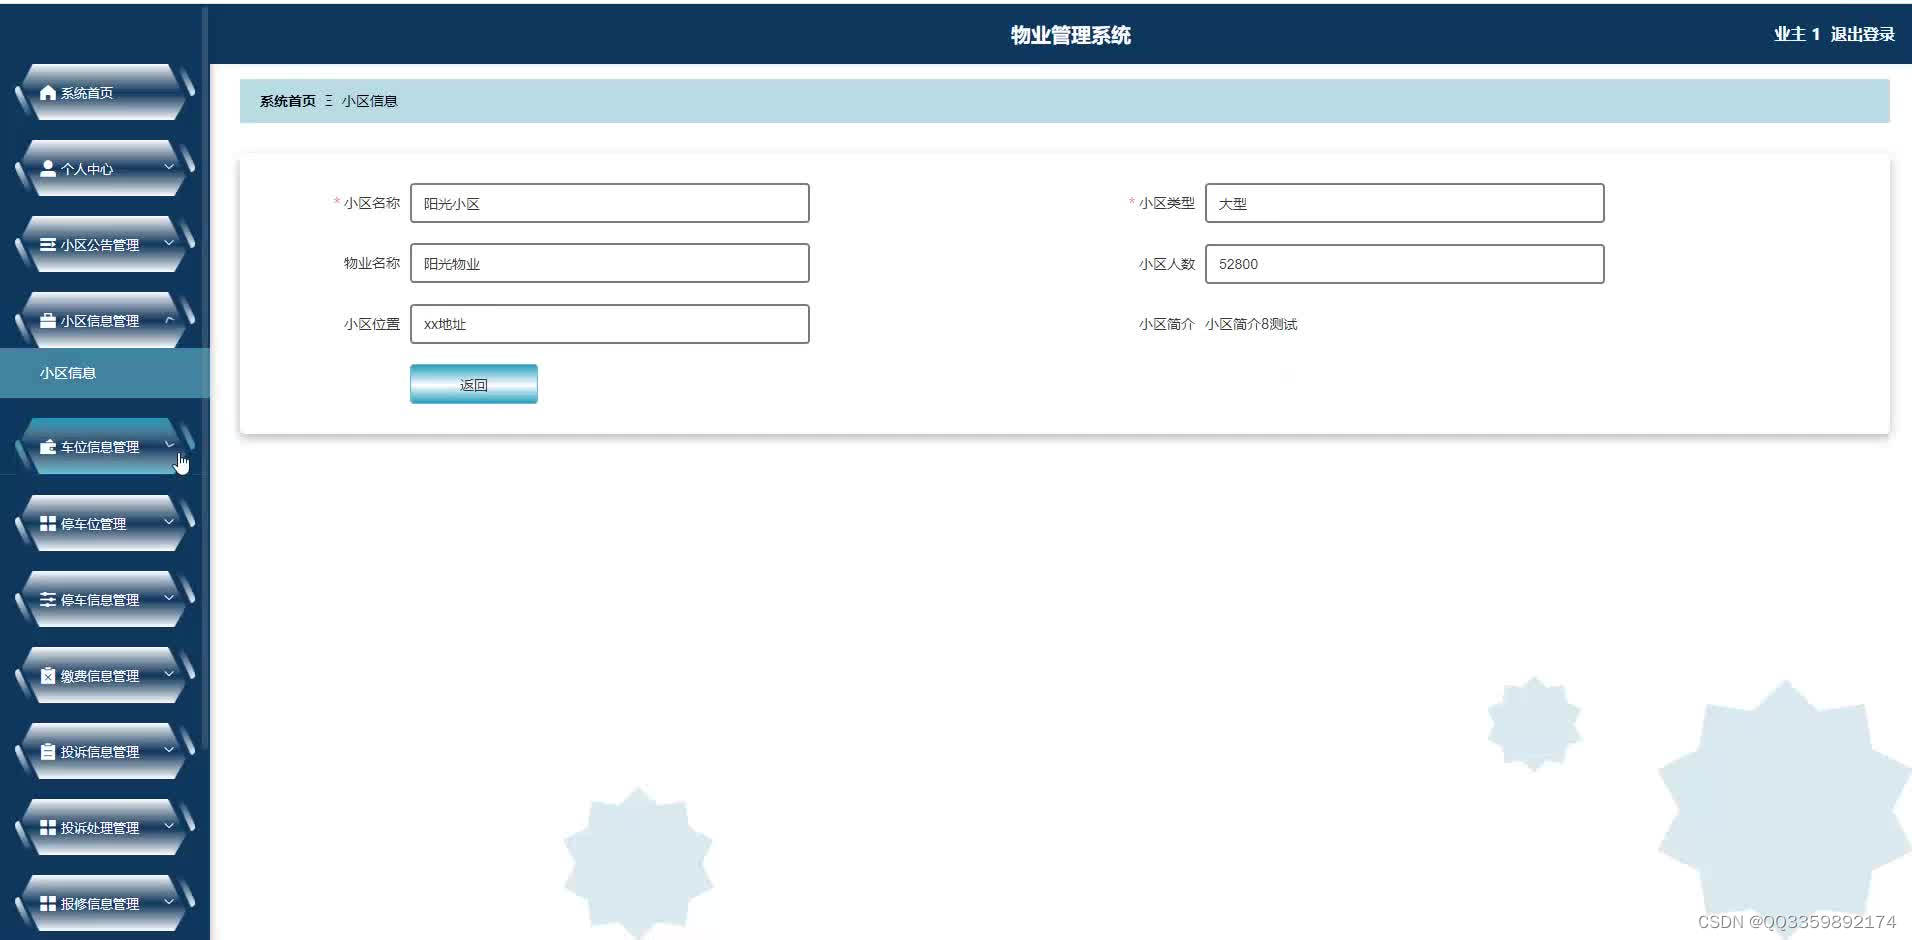Expand the 车位信息管理 chevron
This screenshot has height=940, width=1912.
(x=169, y=445)
